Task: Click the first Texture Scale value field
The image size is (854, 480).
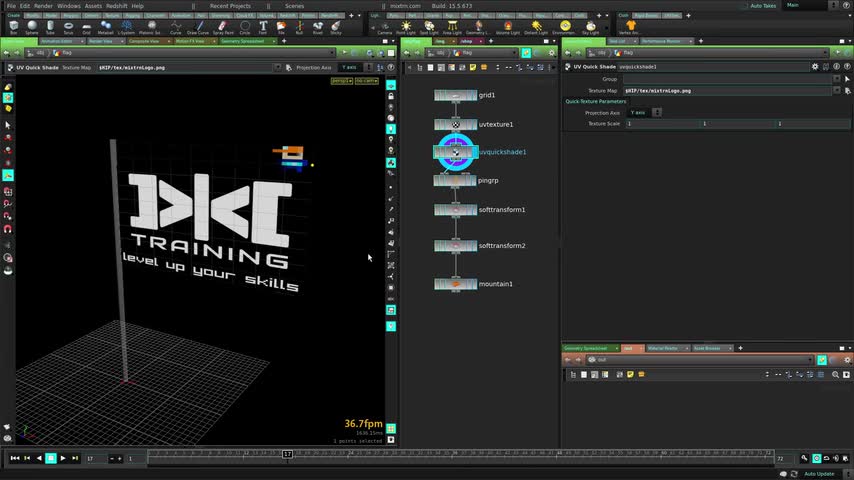Action: [x=662, y=124]
